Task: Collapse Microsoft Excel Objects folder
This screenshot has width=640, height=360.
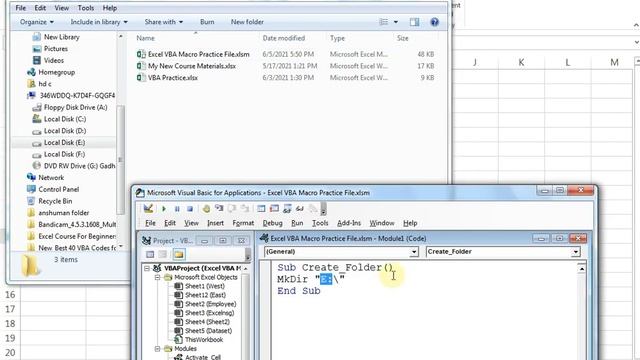Action: (x=158, y=277)
